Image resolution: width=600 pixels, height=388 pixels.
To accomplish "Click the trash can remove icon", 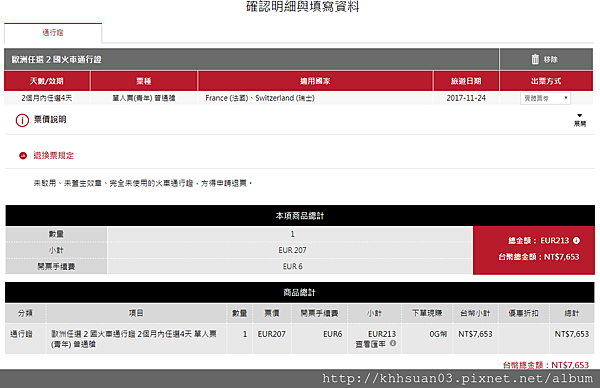I will (535, 59).
